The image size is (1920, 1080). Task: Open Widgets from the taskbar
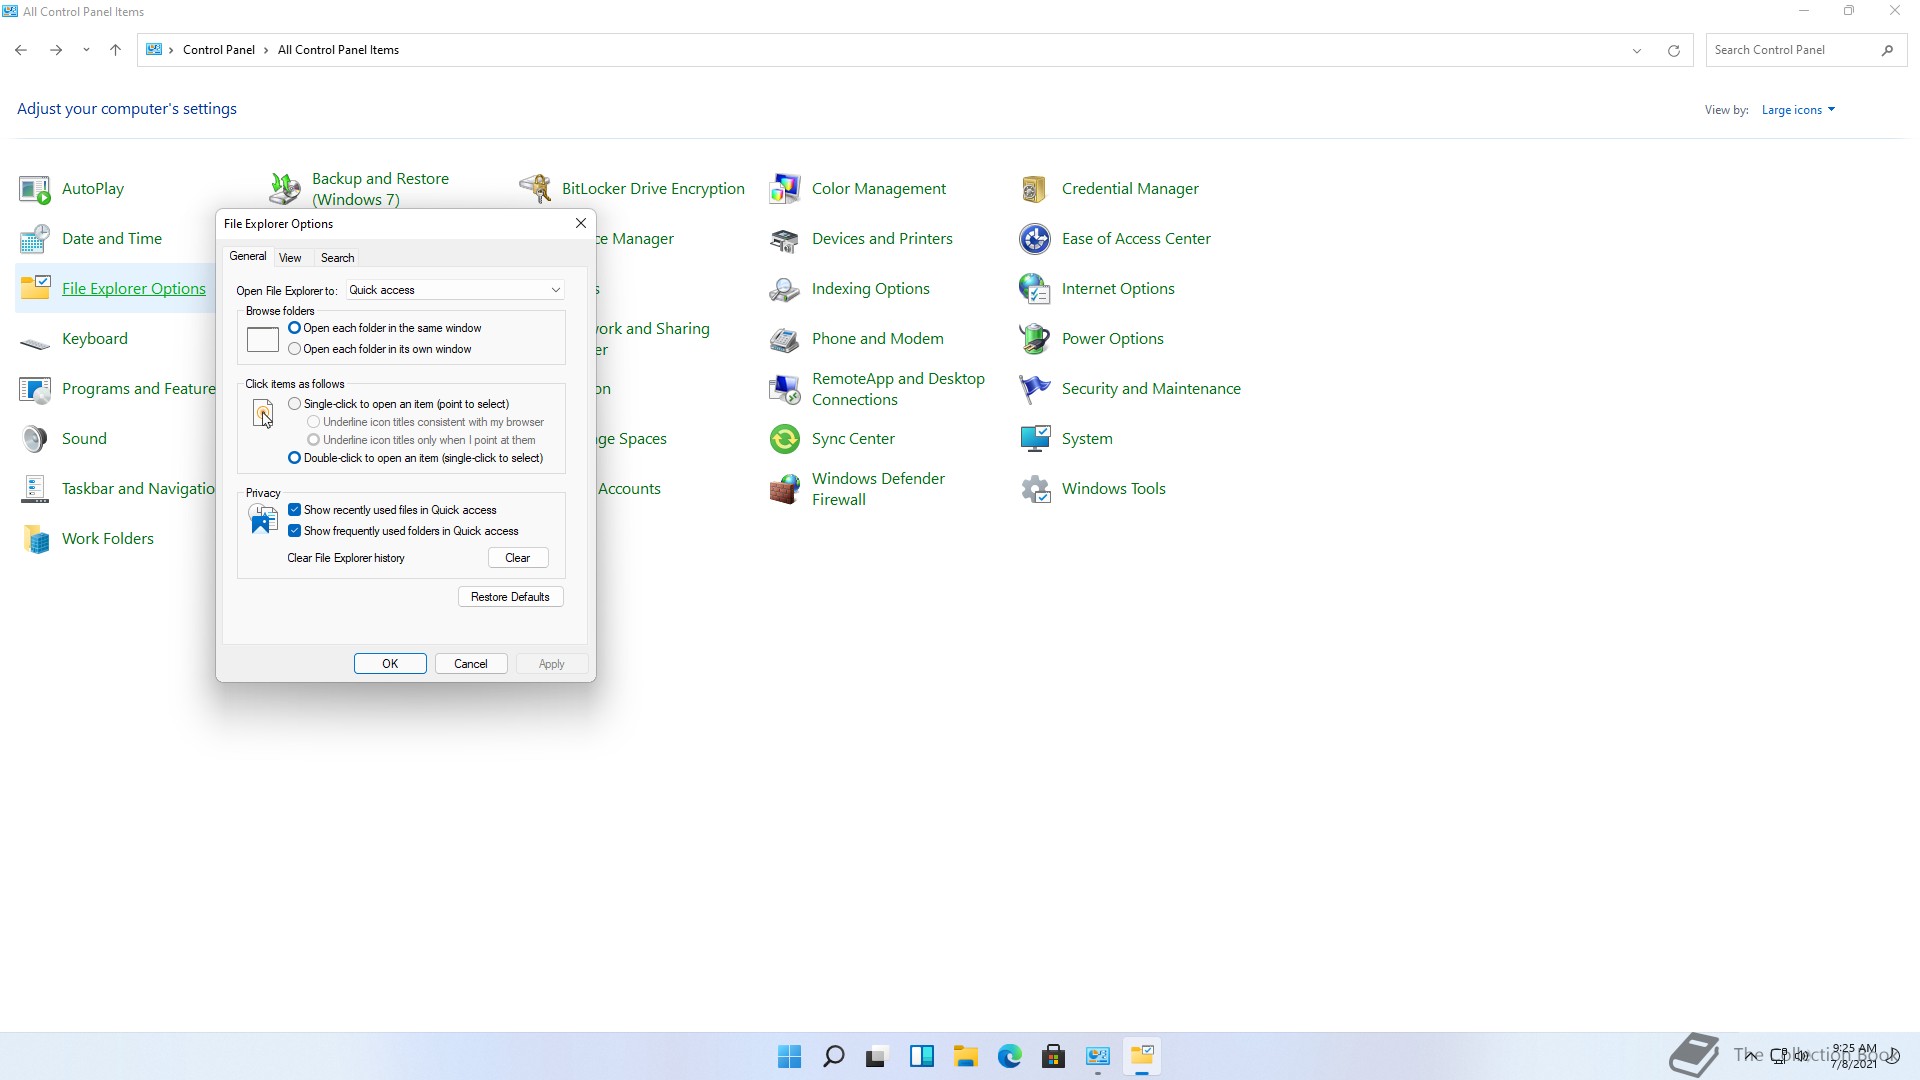click(x=921, y=1056)
